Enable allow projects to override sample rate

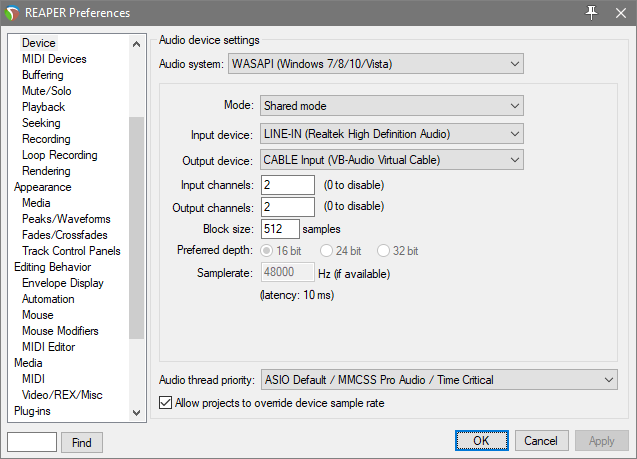click(x=166, y=403)
